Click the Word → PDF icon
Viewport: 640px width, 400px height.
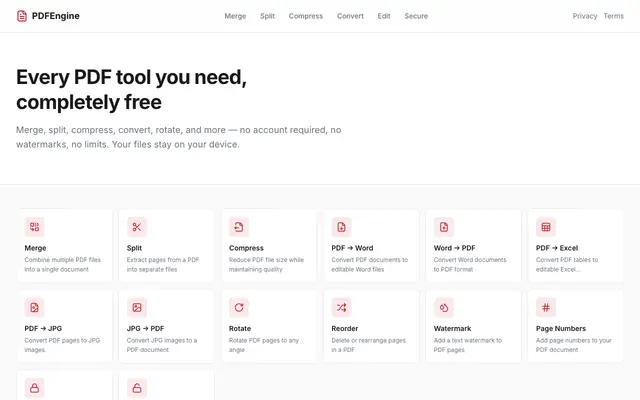pos(444,227)
